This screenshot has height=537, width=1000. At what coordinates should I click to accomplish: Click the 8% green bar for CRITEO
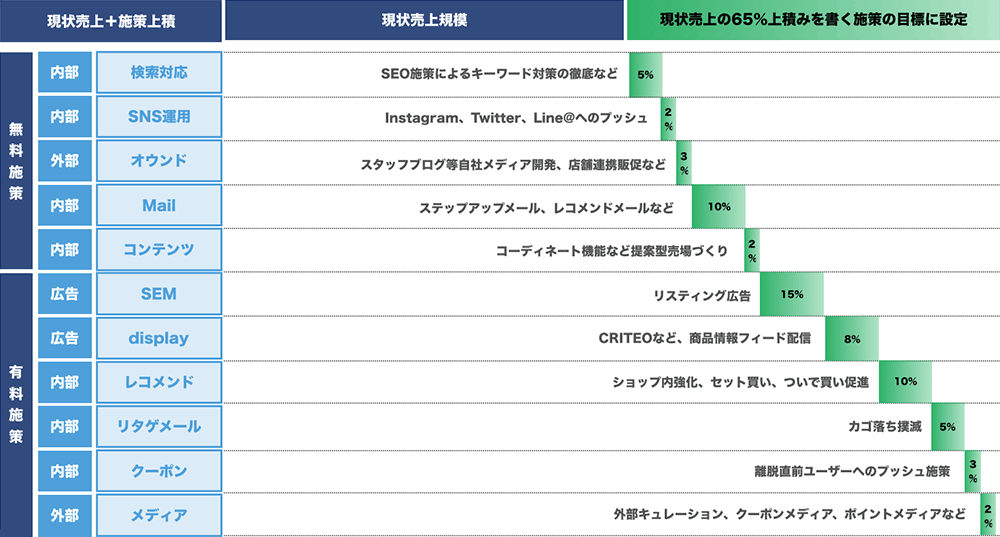pyautogui.click(x=851, y=339)
